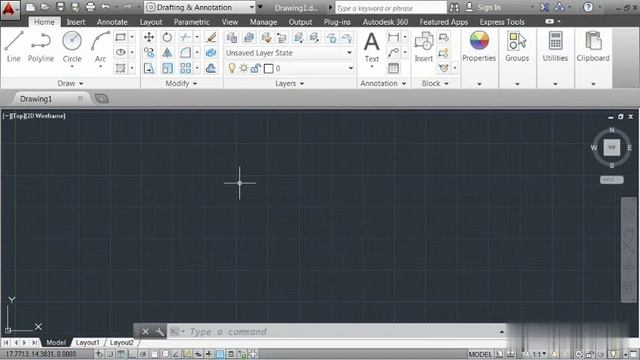Open the current layer 0 dropdown
The height and width of the screenshot is (360, 640).
289,68
